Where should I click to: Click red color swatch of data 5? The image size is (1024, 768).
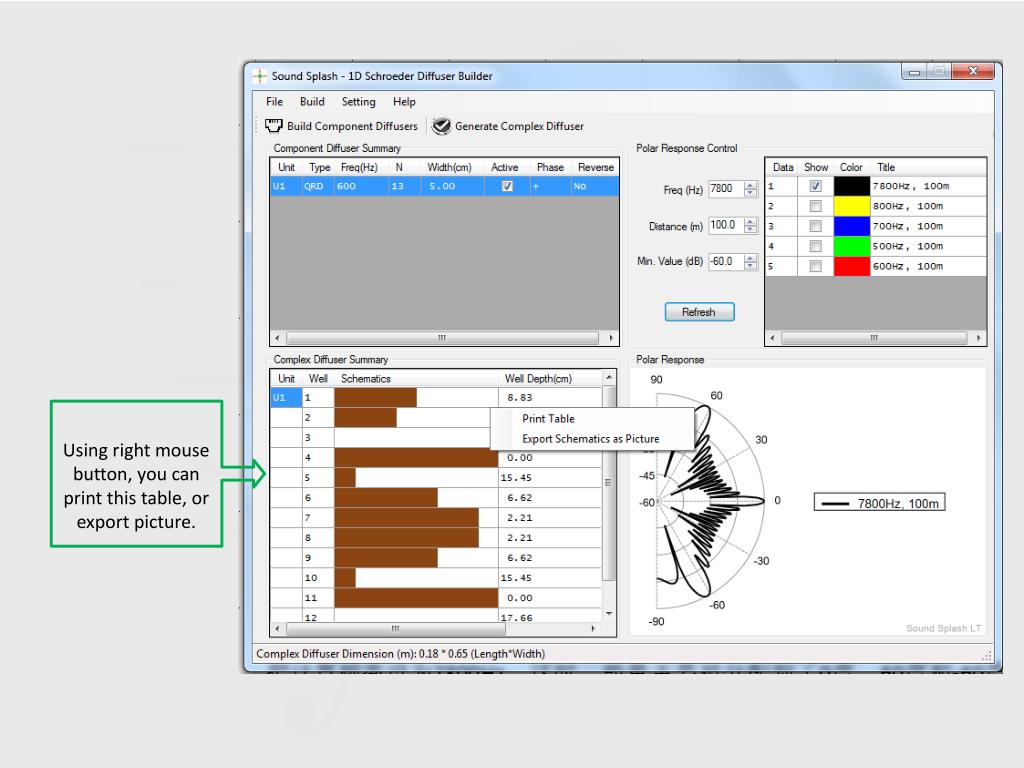coord(852,266)
